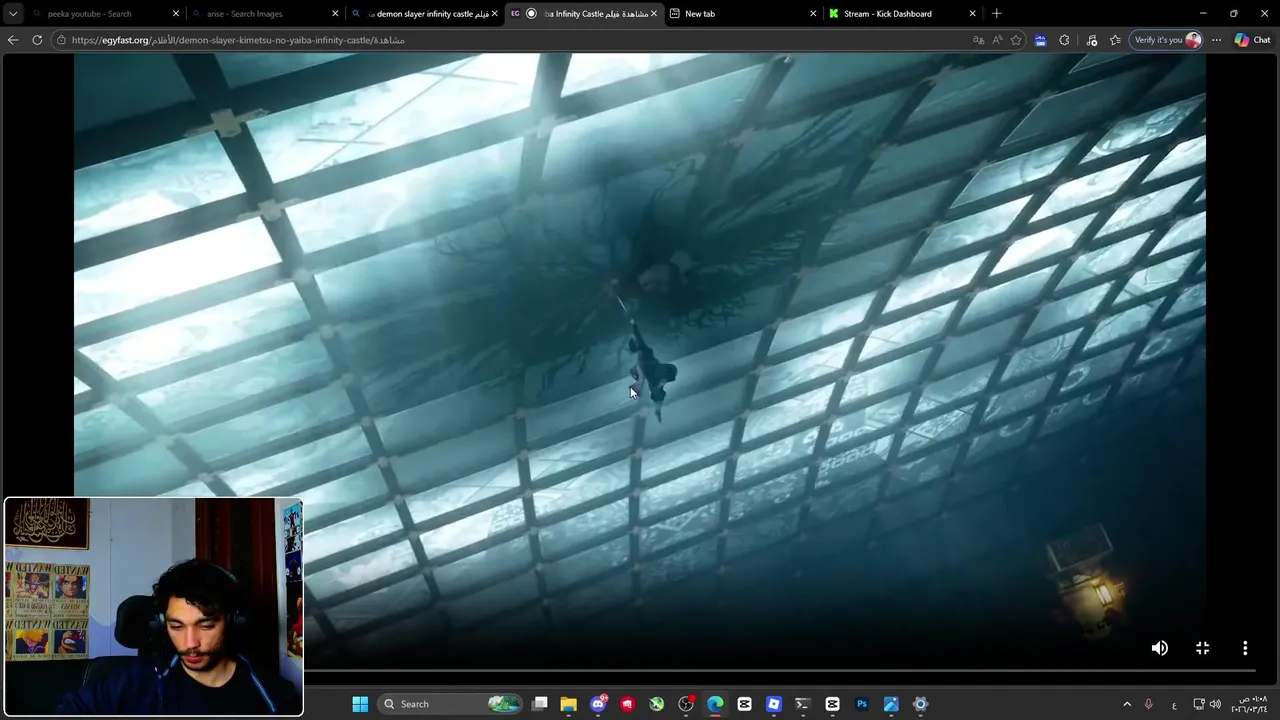The width and height of the screenshot is (1280, 720).
Task: Open network and volume quick settings
Action: (x=1207, y=704)
